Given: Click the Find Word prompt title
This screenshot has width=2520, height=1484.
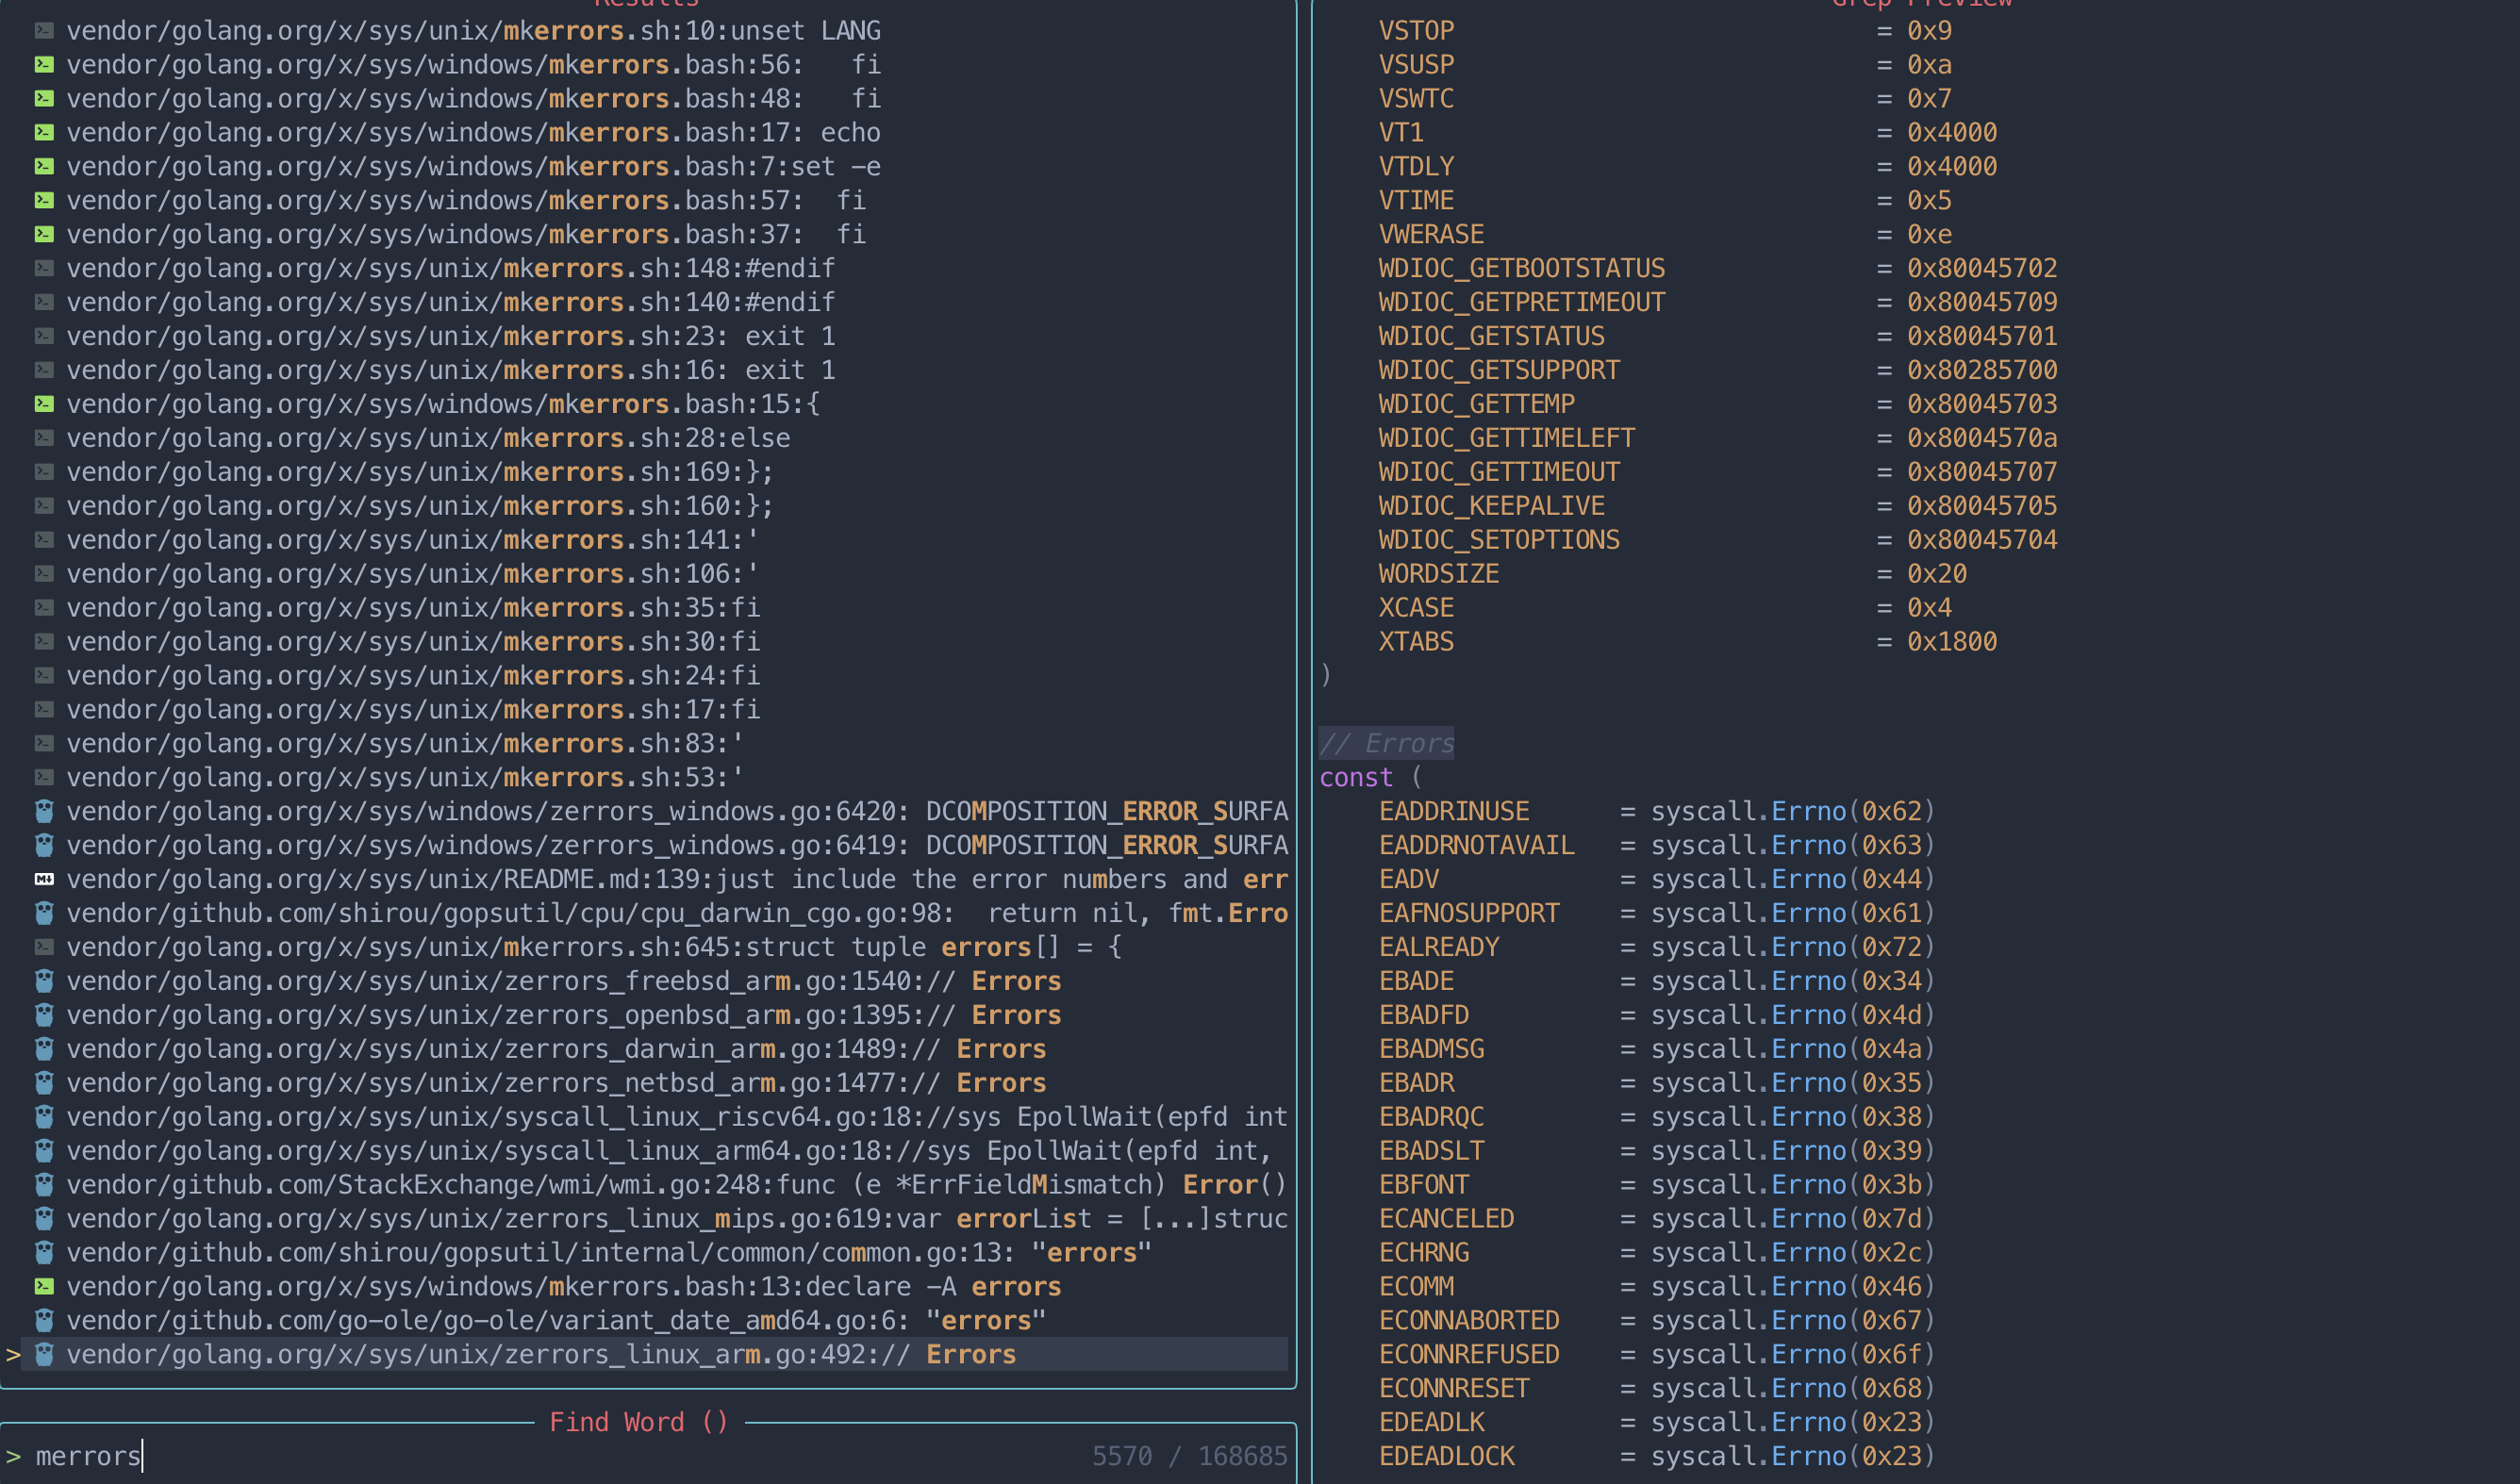Looking at the screenshot, I should pos(639,1422).
